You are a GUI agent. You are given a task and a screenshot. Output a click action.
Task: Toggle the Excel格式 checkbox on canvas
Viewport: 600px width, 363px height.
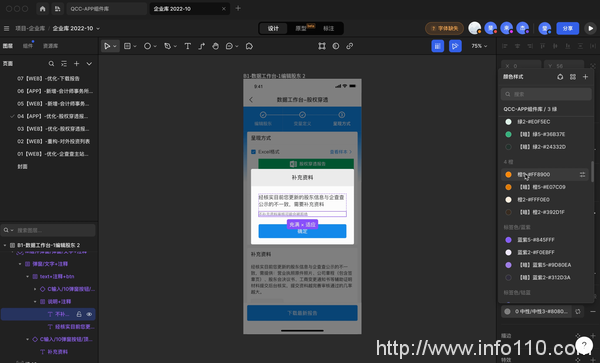[x=253, y=152]
